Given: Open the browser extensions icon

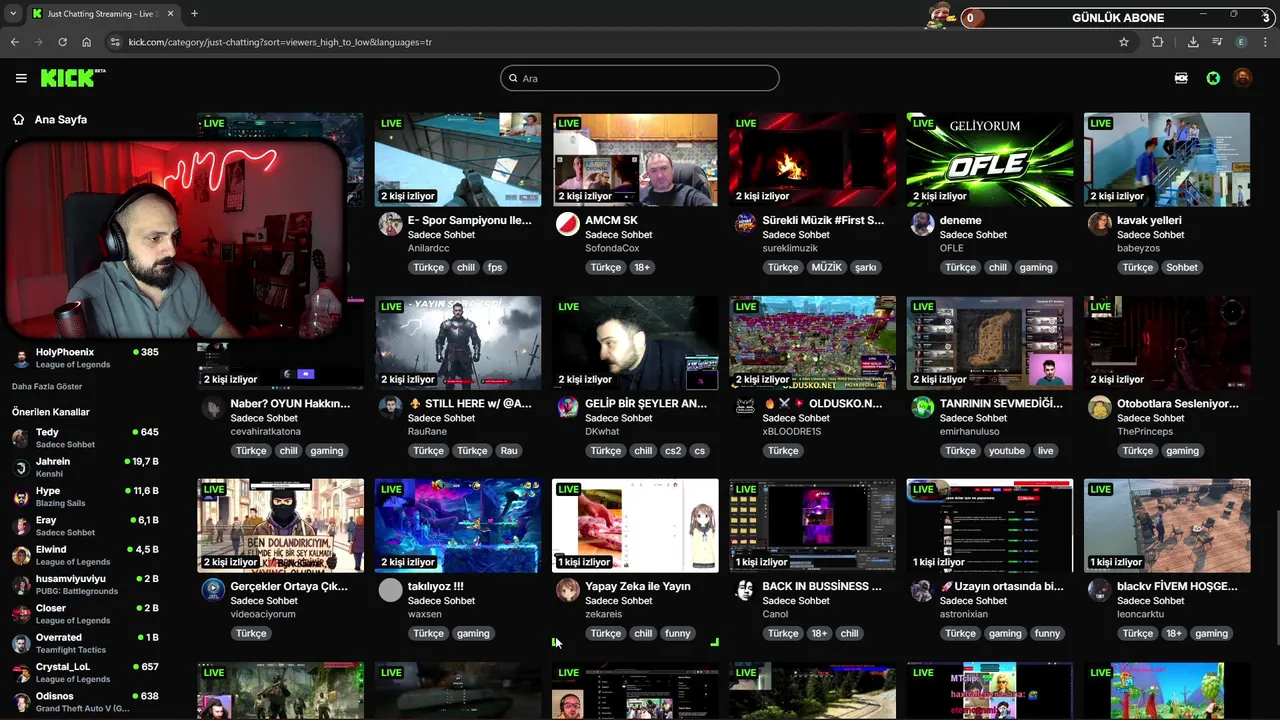Looking at the screenshot, I should point(1158,42).
